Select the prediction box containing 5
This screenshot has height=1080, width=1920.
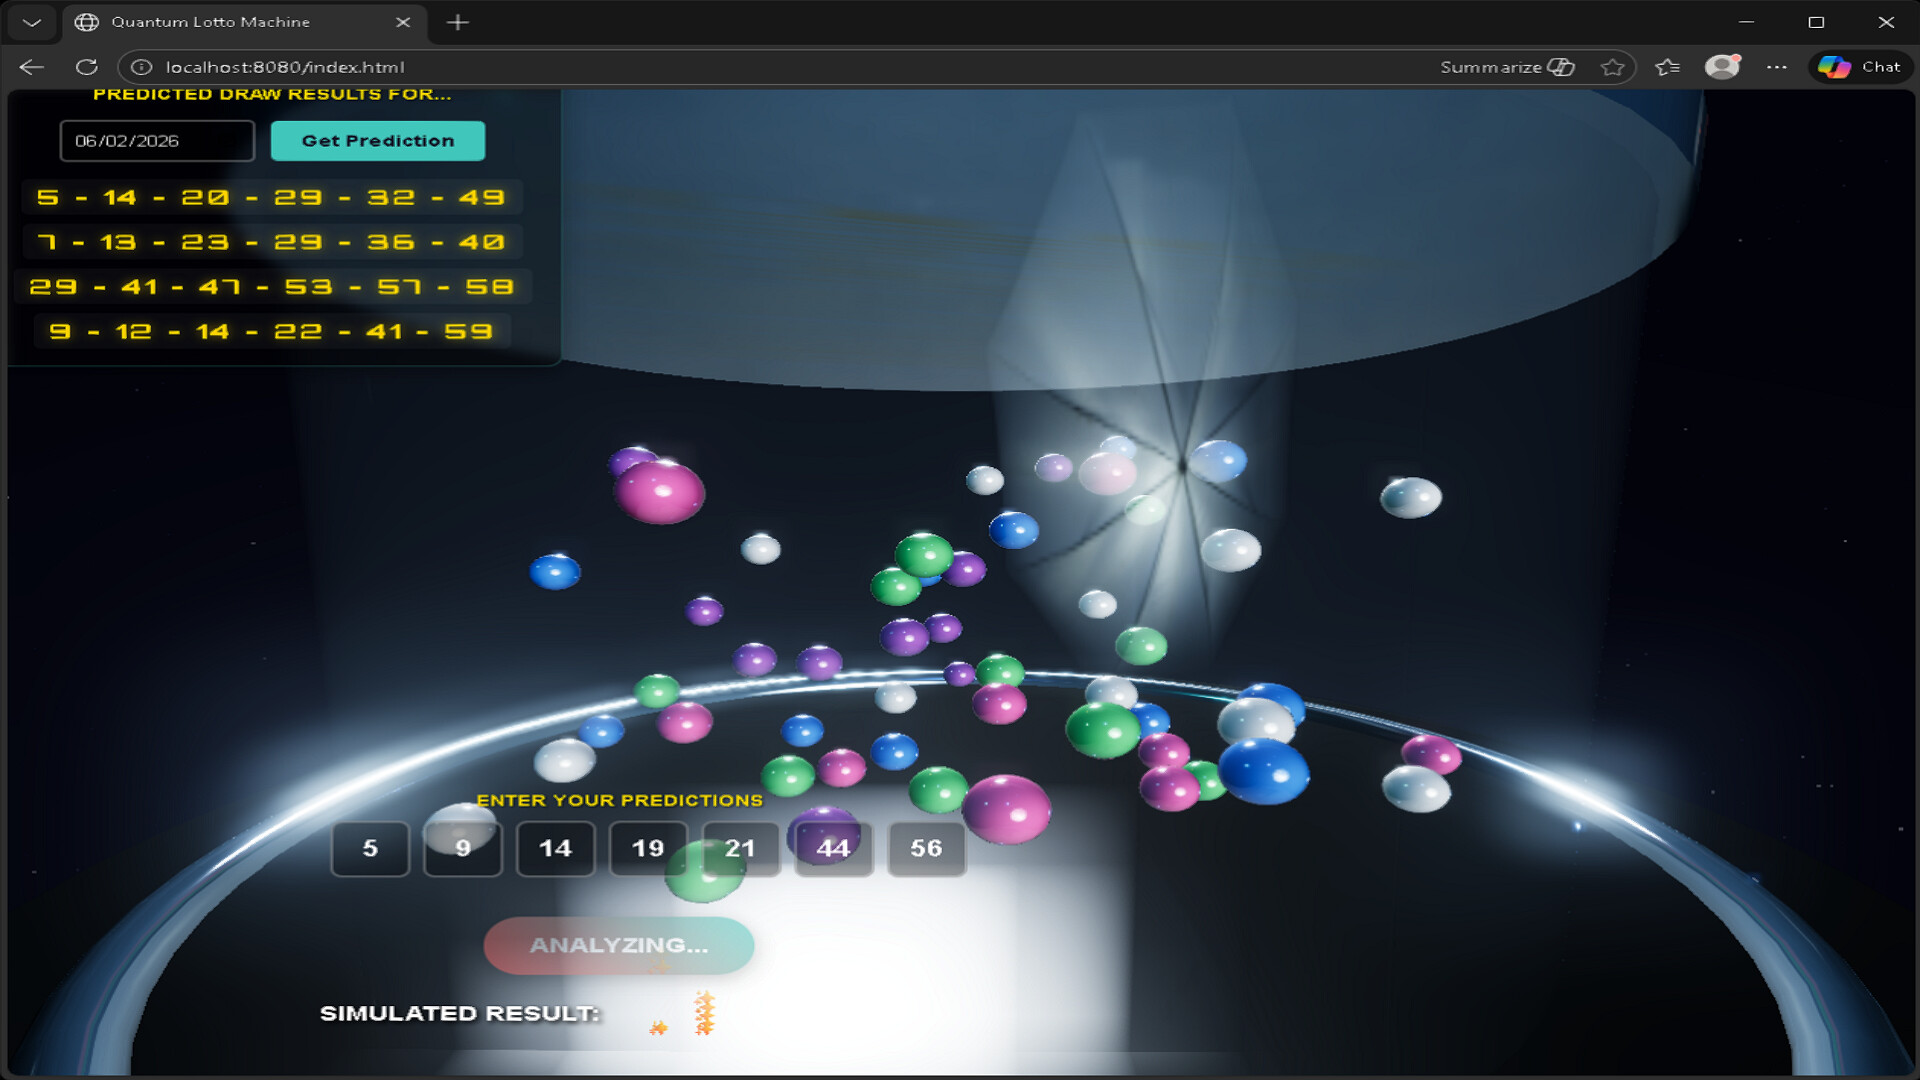coord(370,849)
